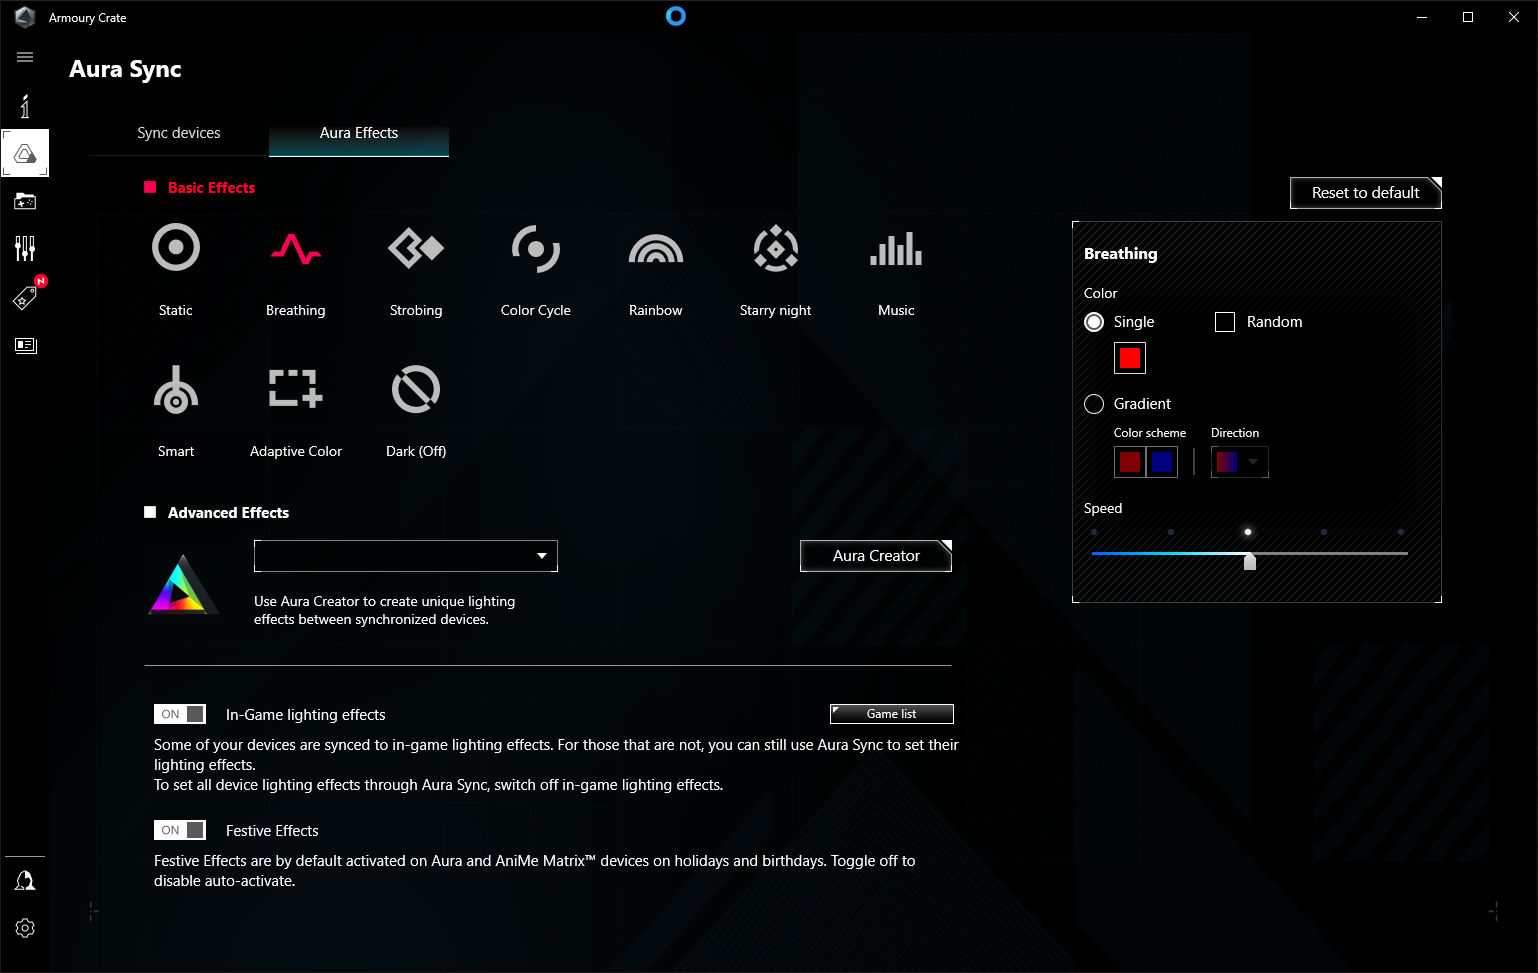The width and height of the screenshot is (1538, 973).
Task: Open the Game list button
Action: [892, 714]
